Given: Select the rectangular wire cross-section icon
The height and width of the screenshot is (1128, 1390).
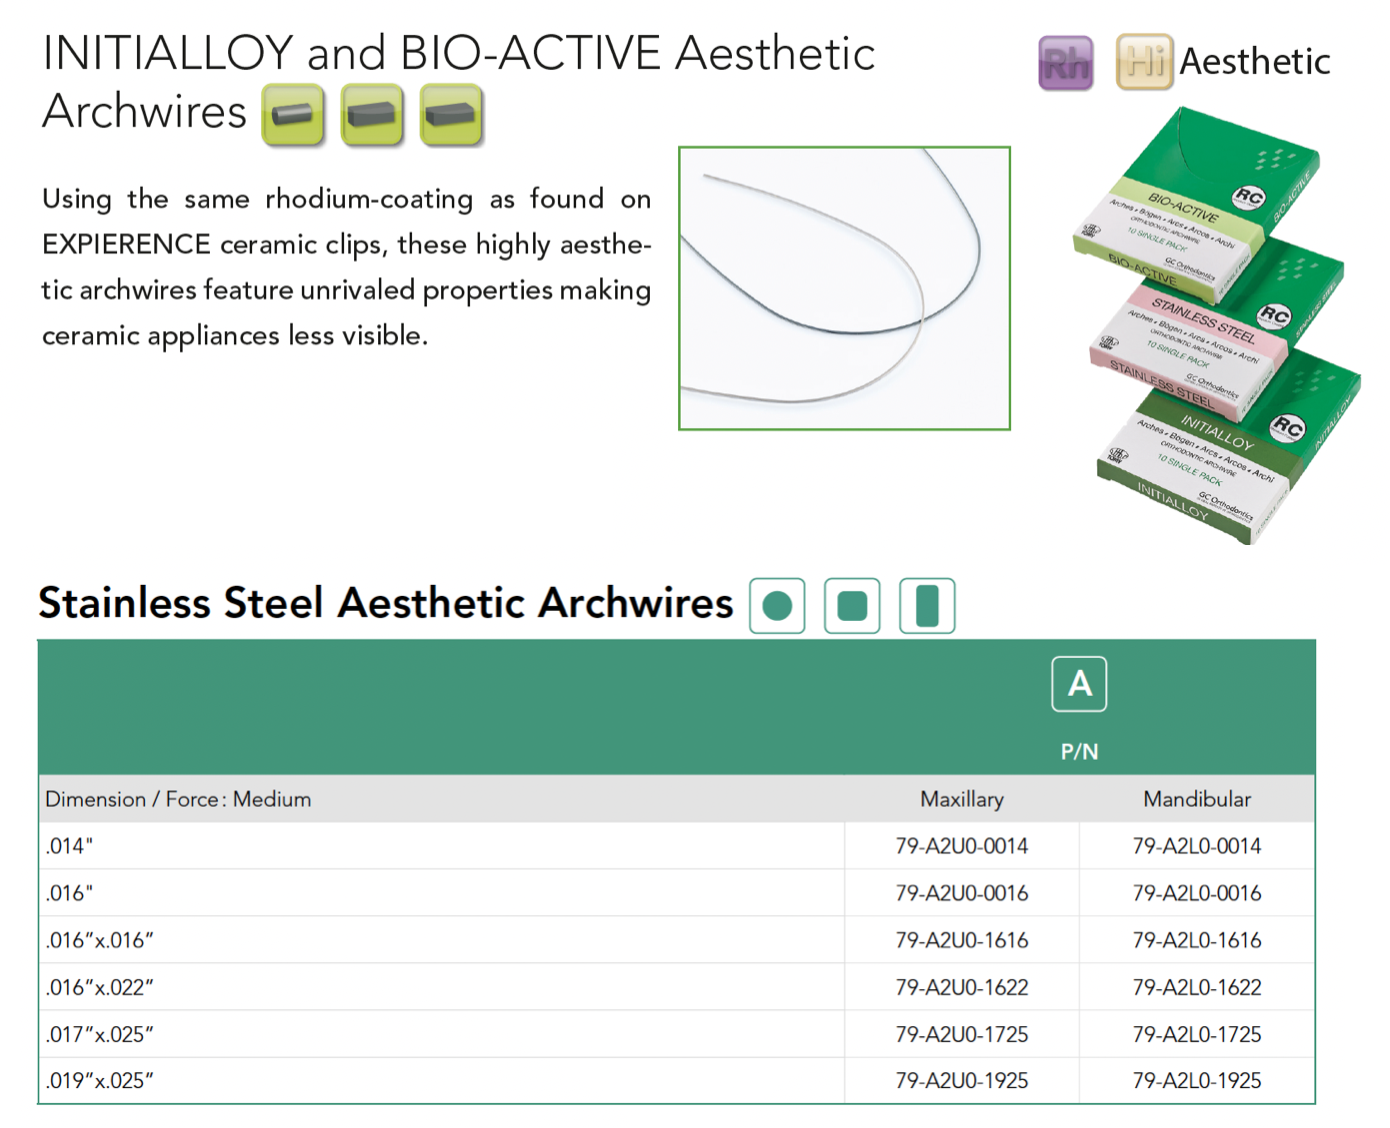Looking at the screenshot, I should 927,606.
